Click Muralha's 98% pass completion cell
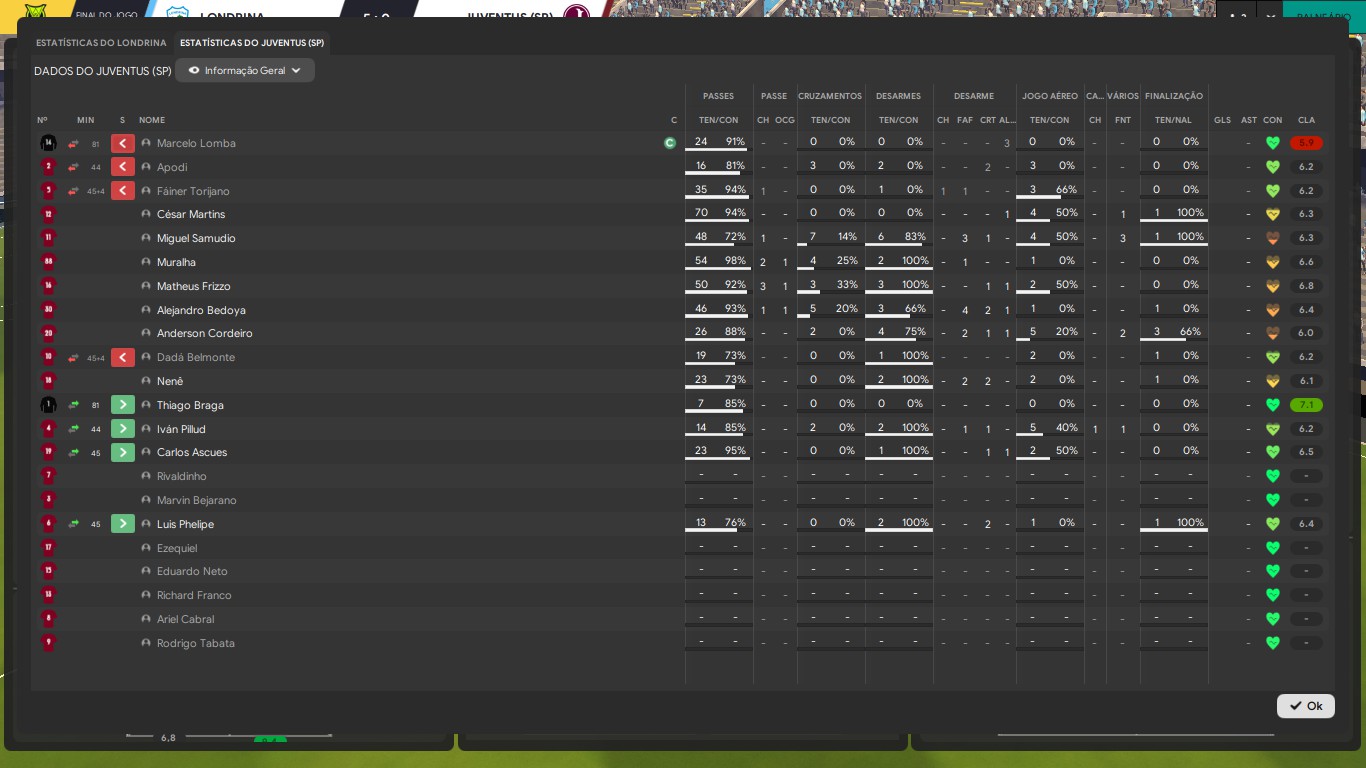 click(x=735, y=261)
